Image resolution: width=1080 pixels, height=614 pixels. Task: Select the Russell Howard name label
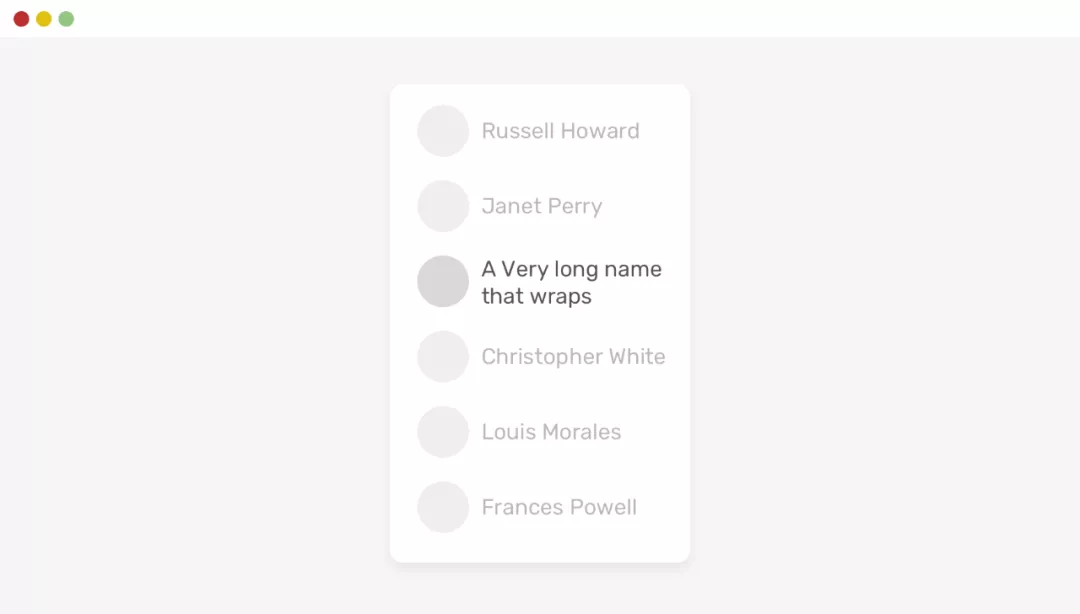tap(560, 131)
